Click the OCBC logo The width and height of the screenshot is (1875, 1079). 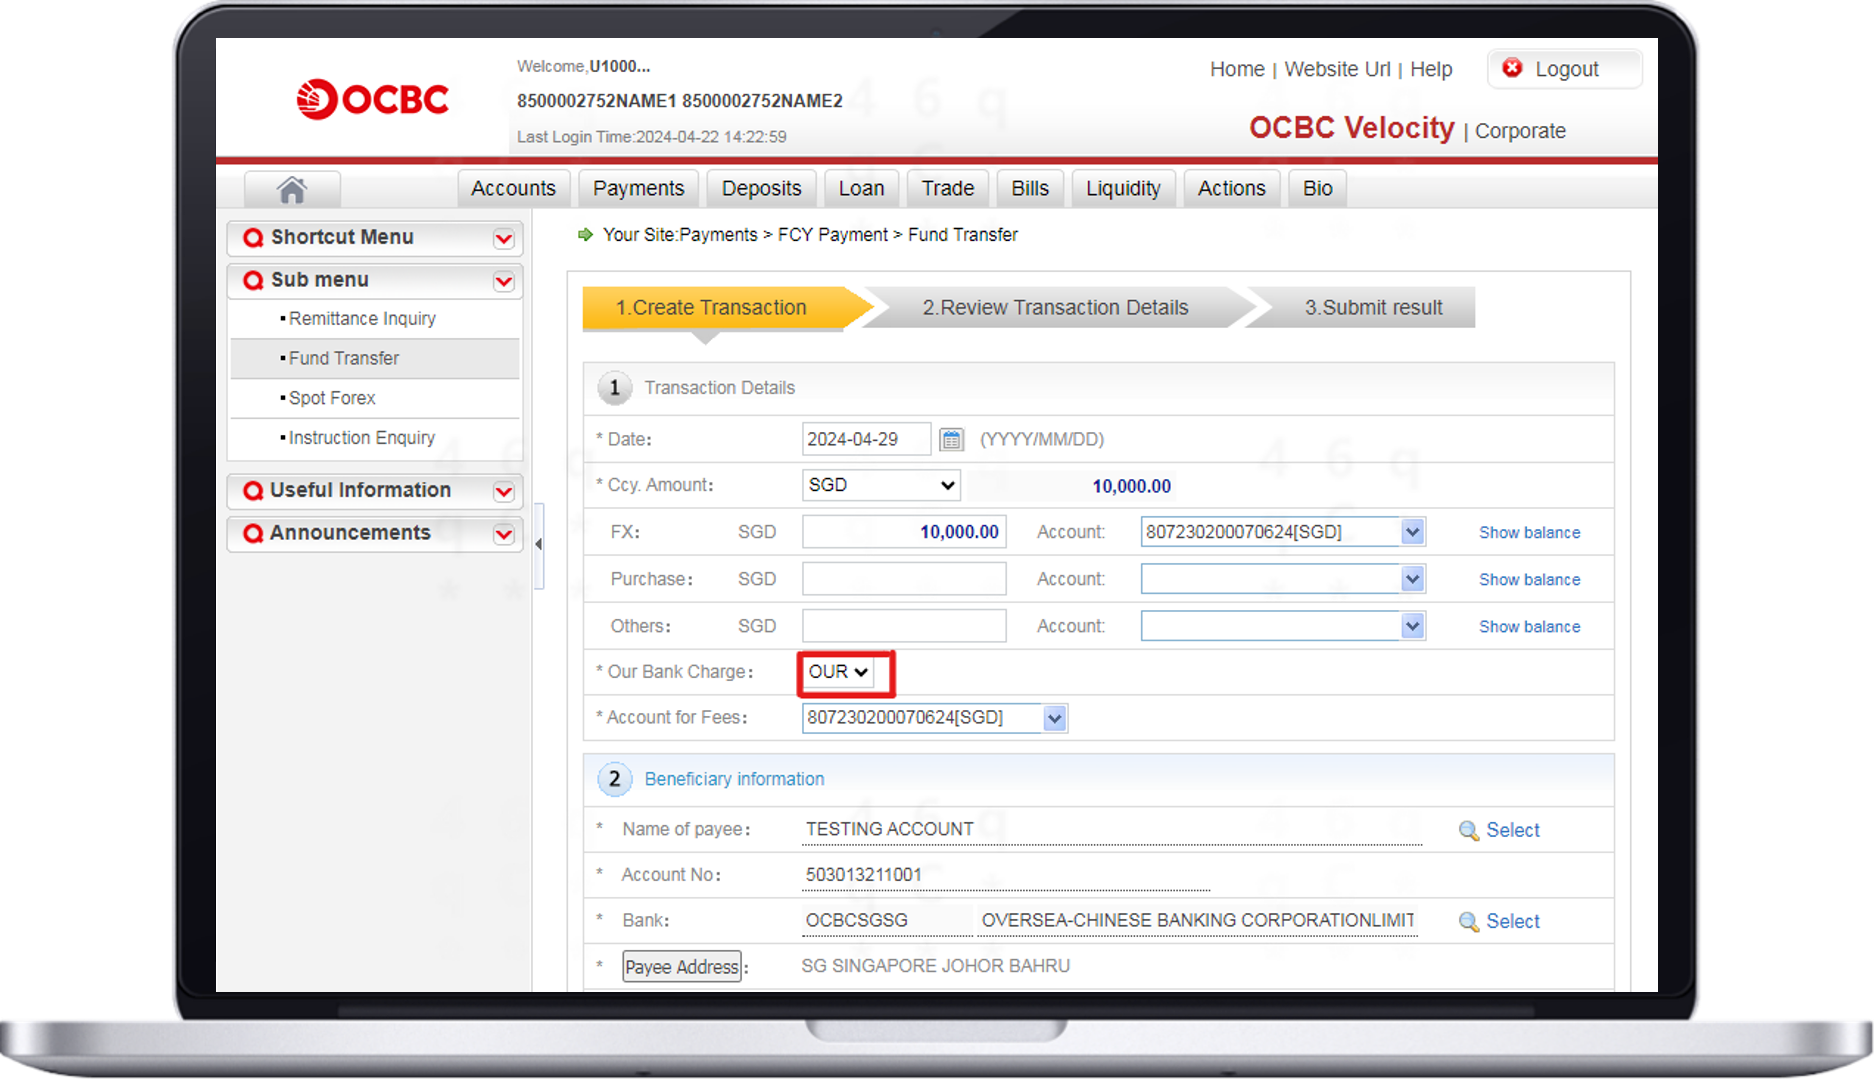(373, 99)
